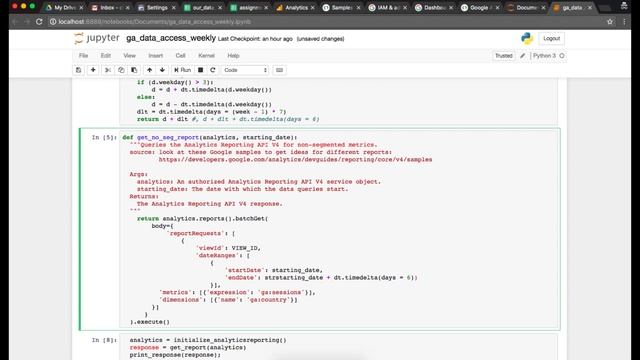Open the Cell menu
This screenshot has width=640, height=360.
(x=180, y=56)
